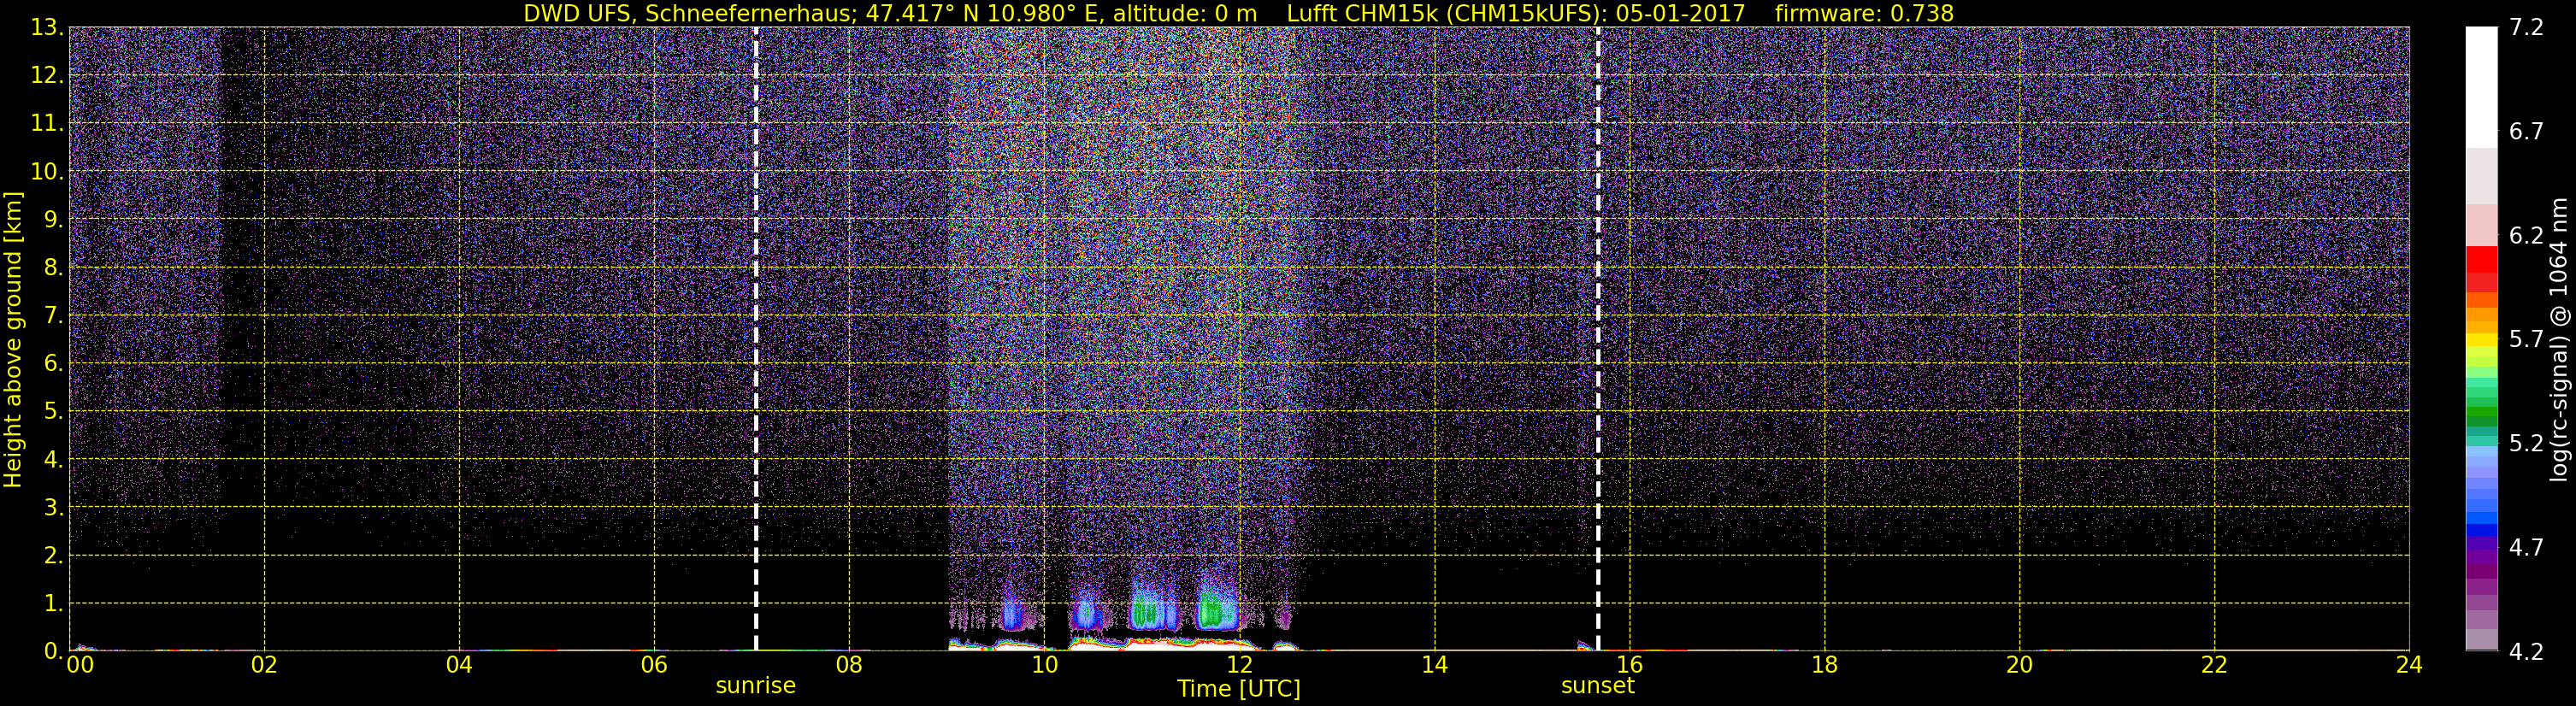Click the height axis tick '1.'
Screen dimensions: 2576x706
coord(53,603)
